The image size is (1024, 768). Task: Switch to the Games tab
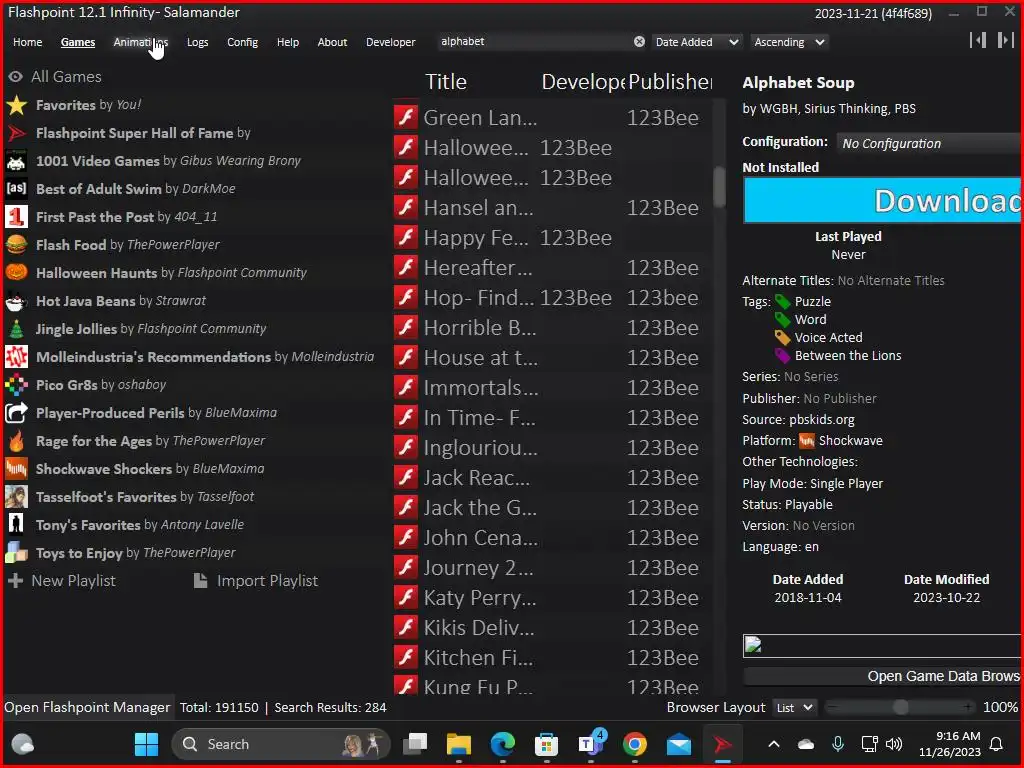pos(78,42)
